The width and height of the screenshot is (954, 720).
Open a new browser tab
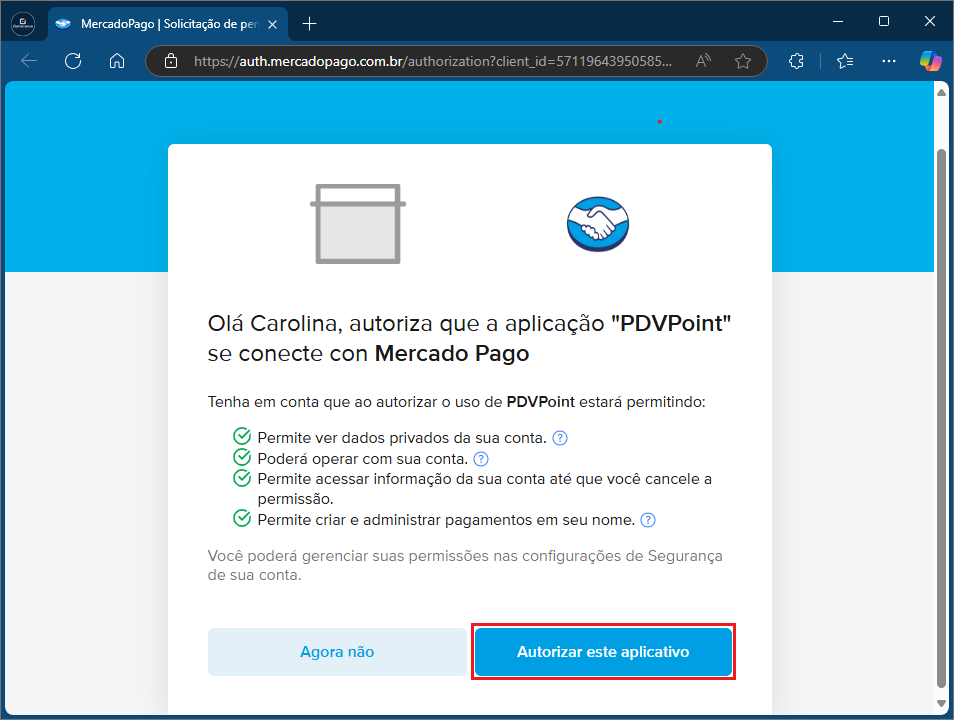pos(310,23)
